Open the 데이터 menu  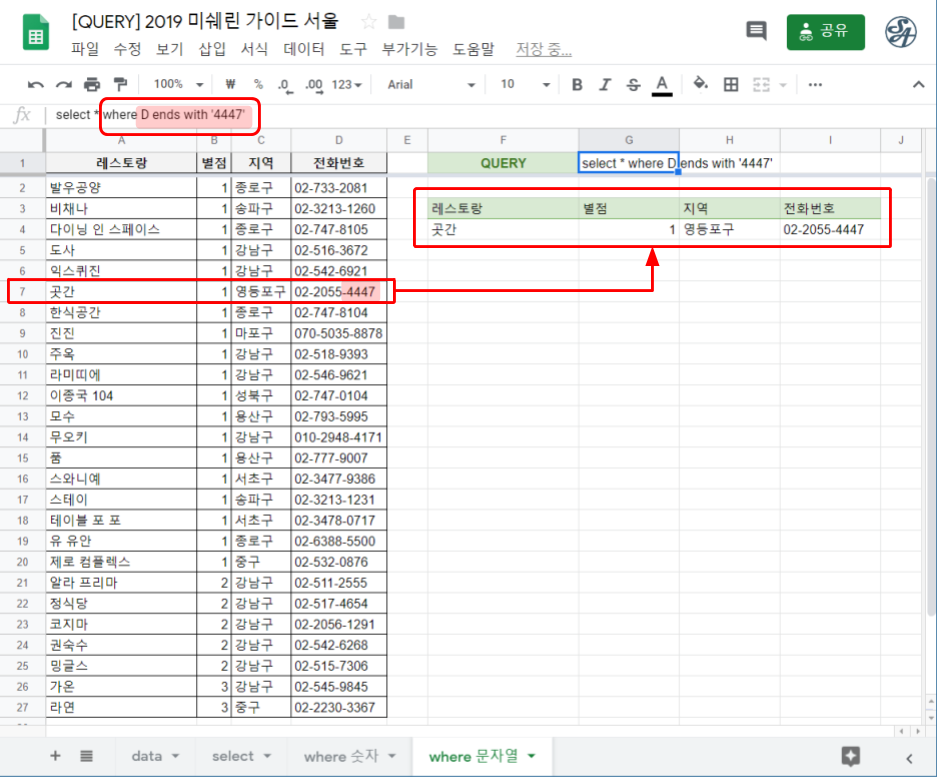[x=304, y=48]
